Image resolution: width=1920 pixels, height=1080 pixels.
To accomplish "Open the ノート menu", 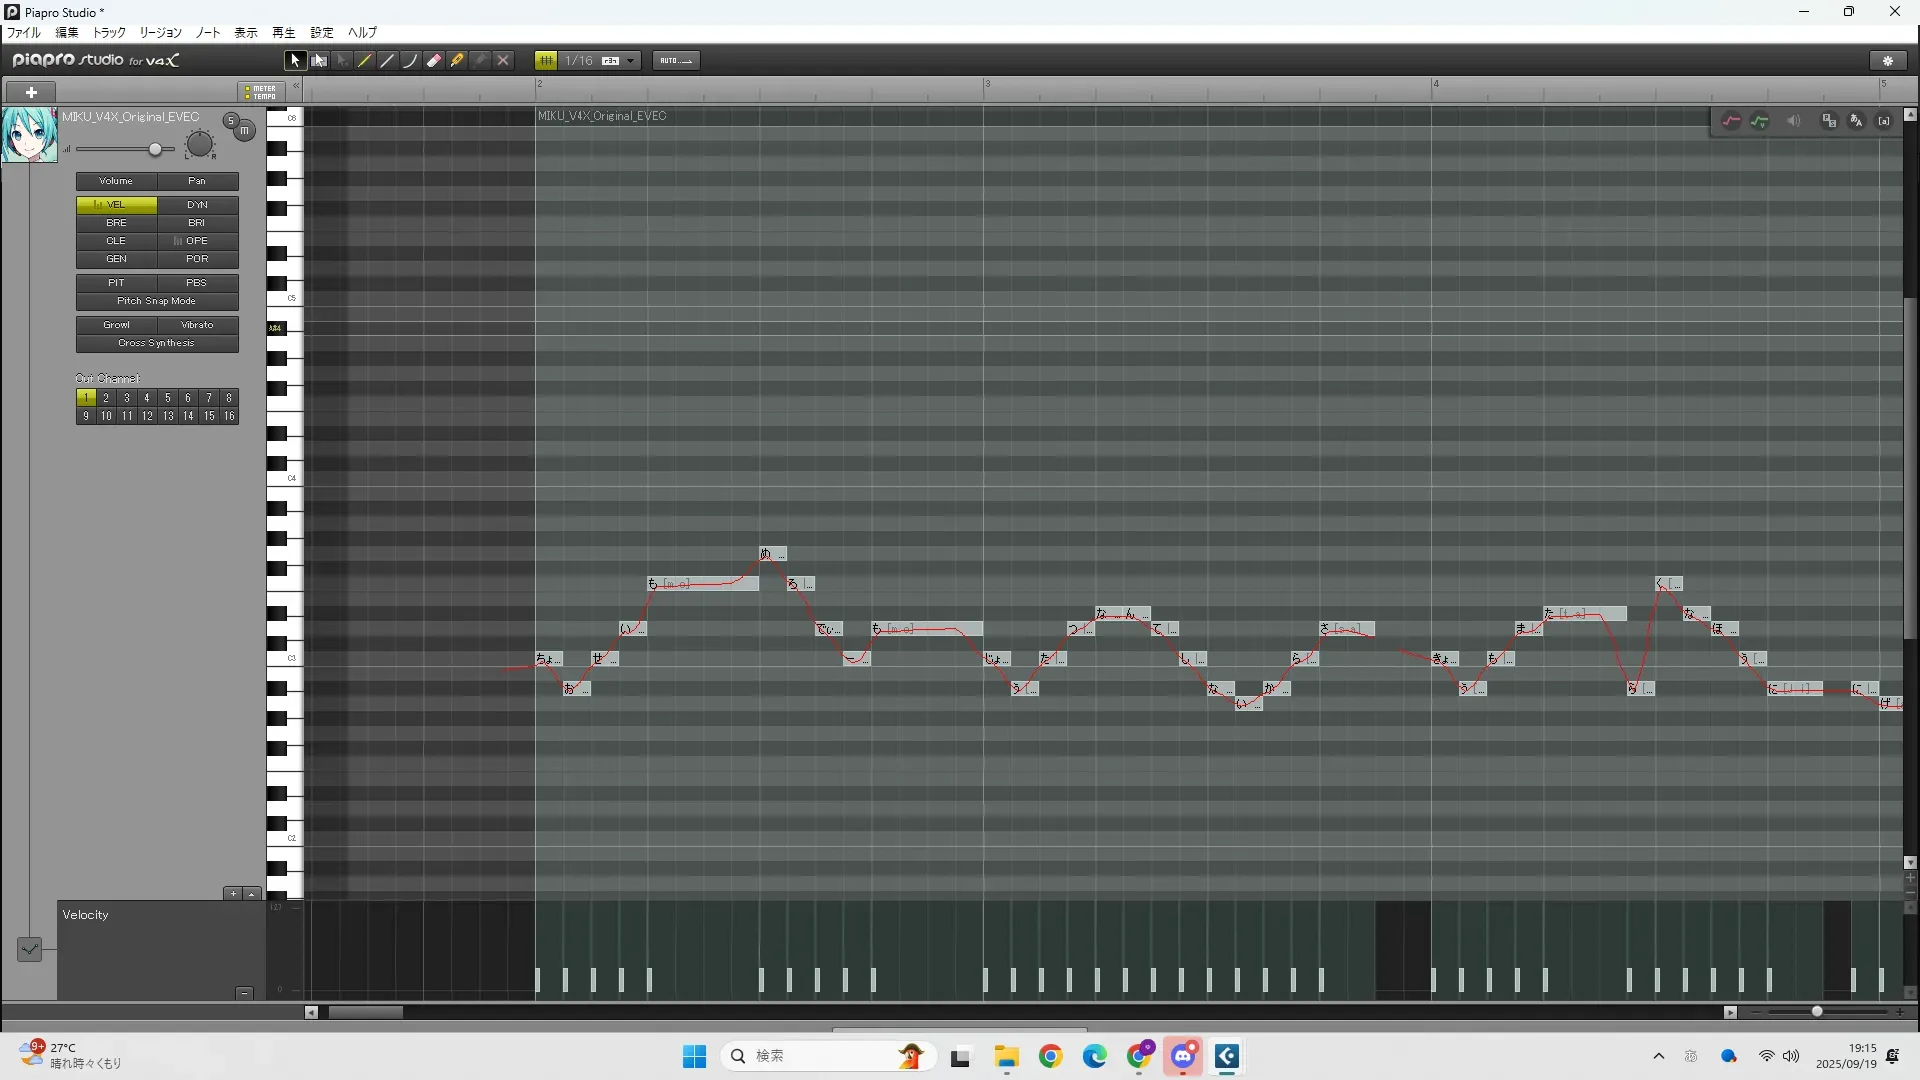I will (208, 33).
